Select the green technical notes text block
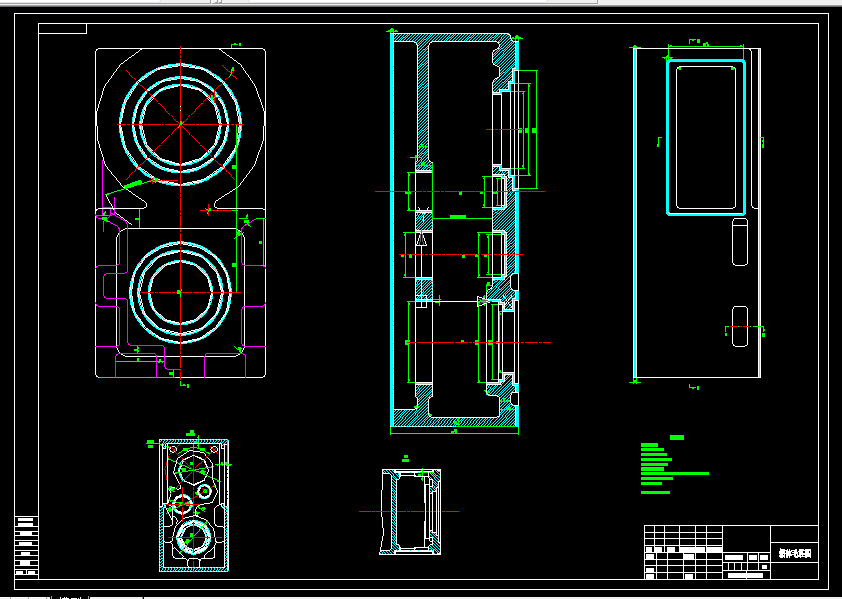842x599 pixels. 675,465
